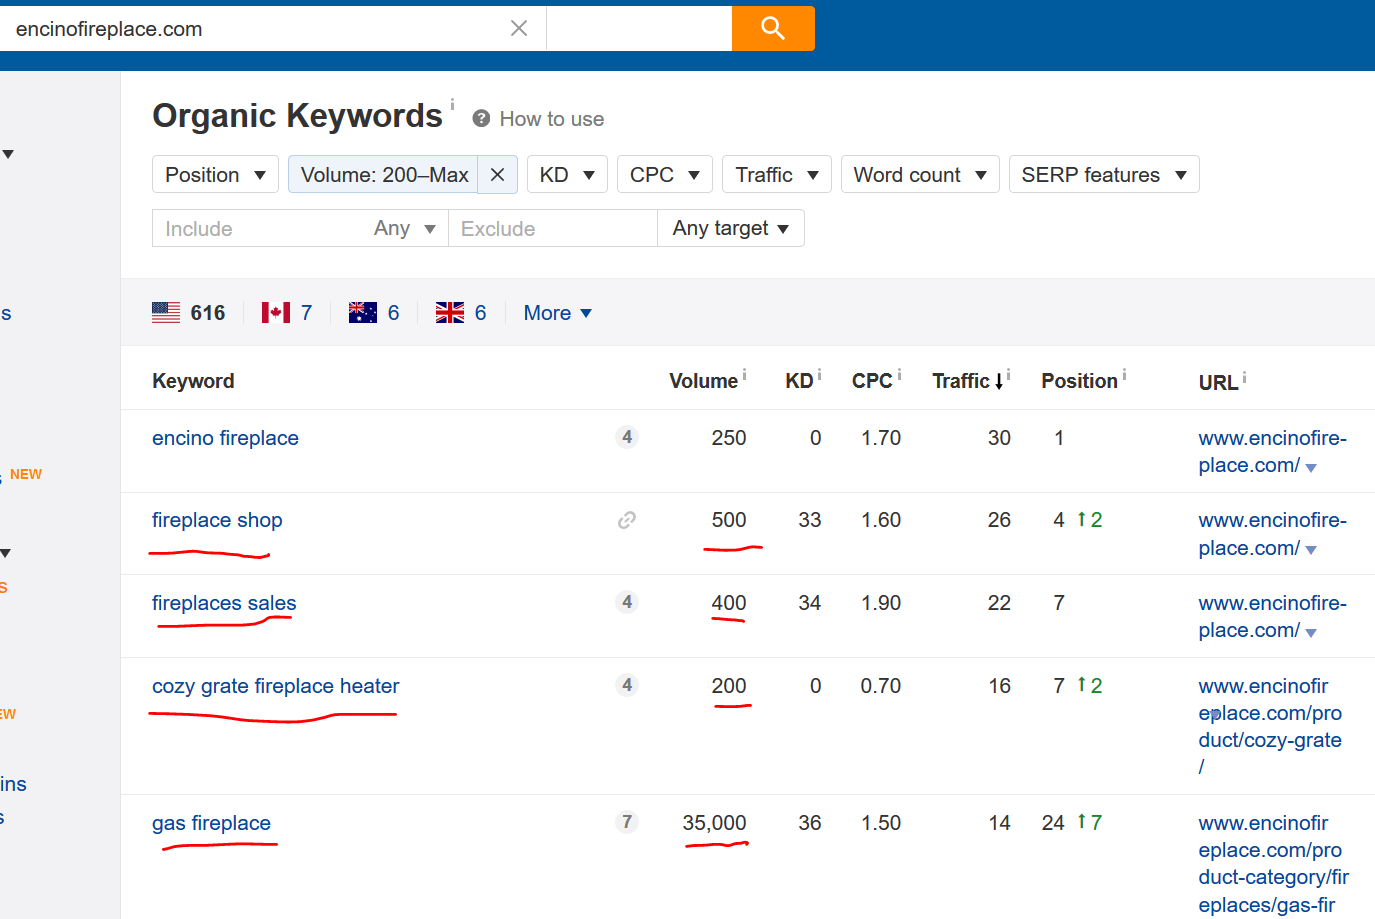Viewport: 1375px width, 919px height.
Task: Expand the More countries menu
Action: [x=557, y=313]
